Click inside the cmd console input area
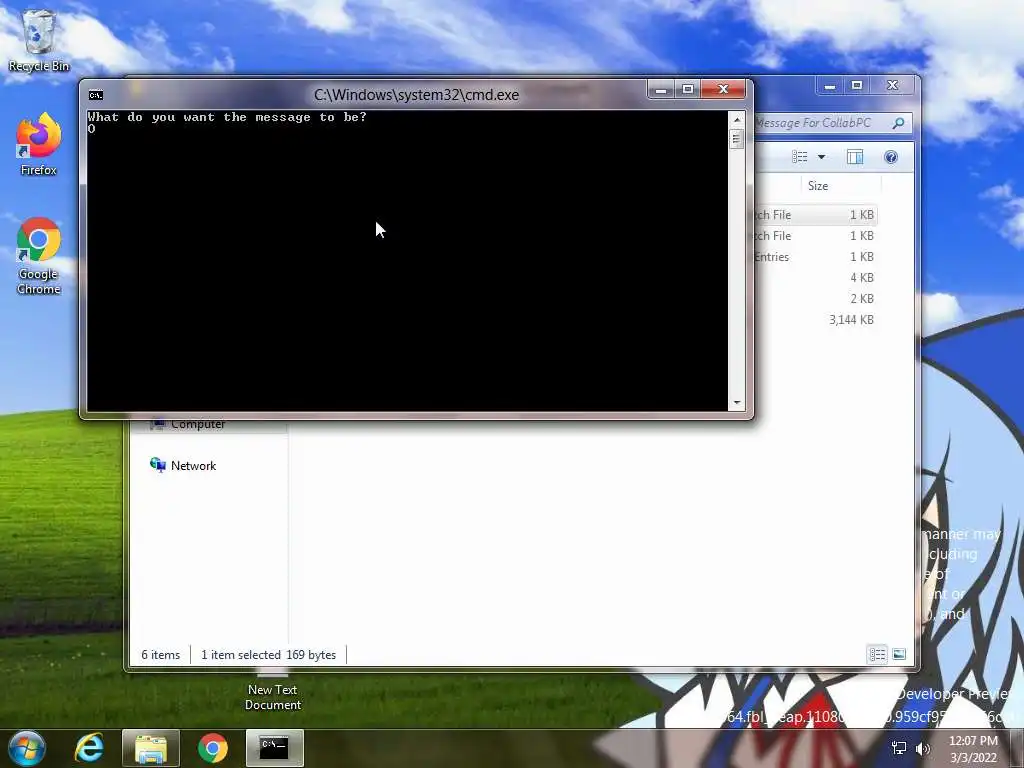 point(408,261)
